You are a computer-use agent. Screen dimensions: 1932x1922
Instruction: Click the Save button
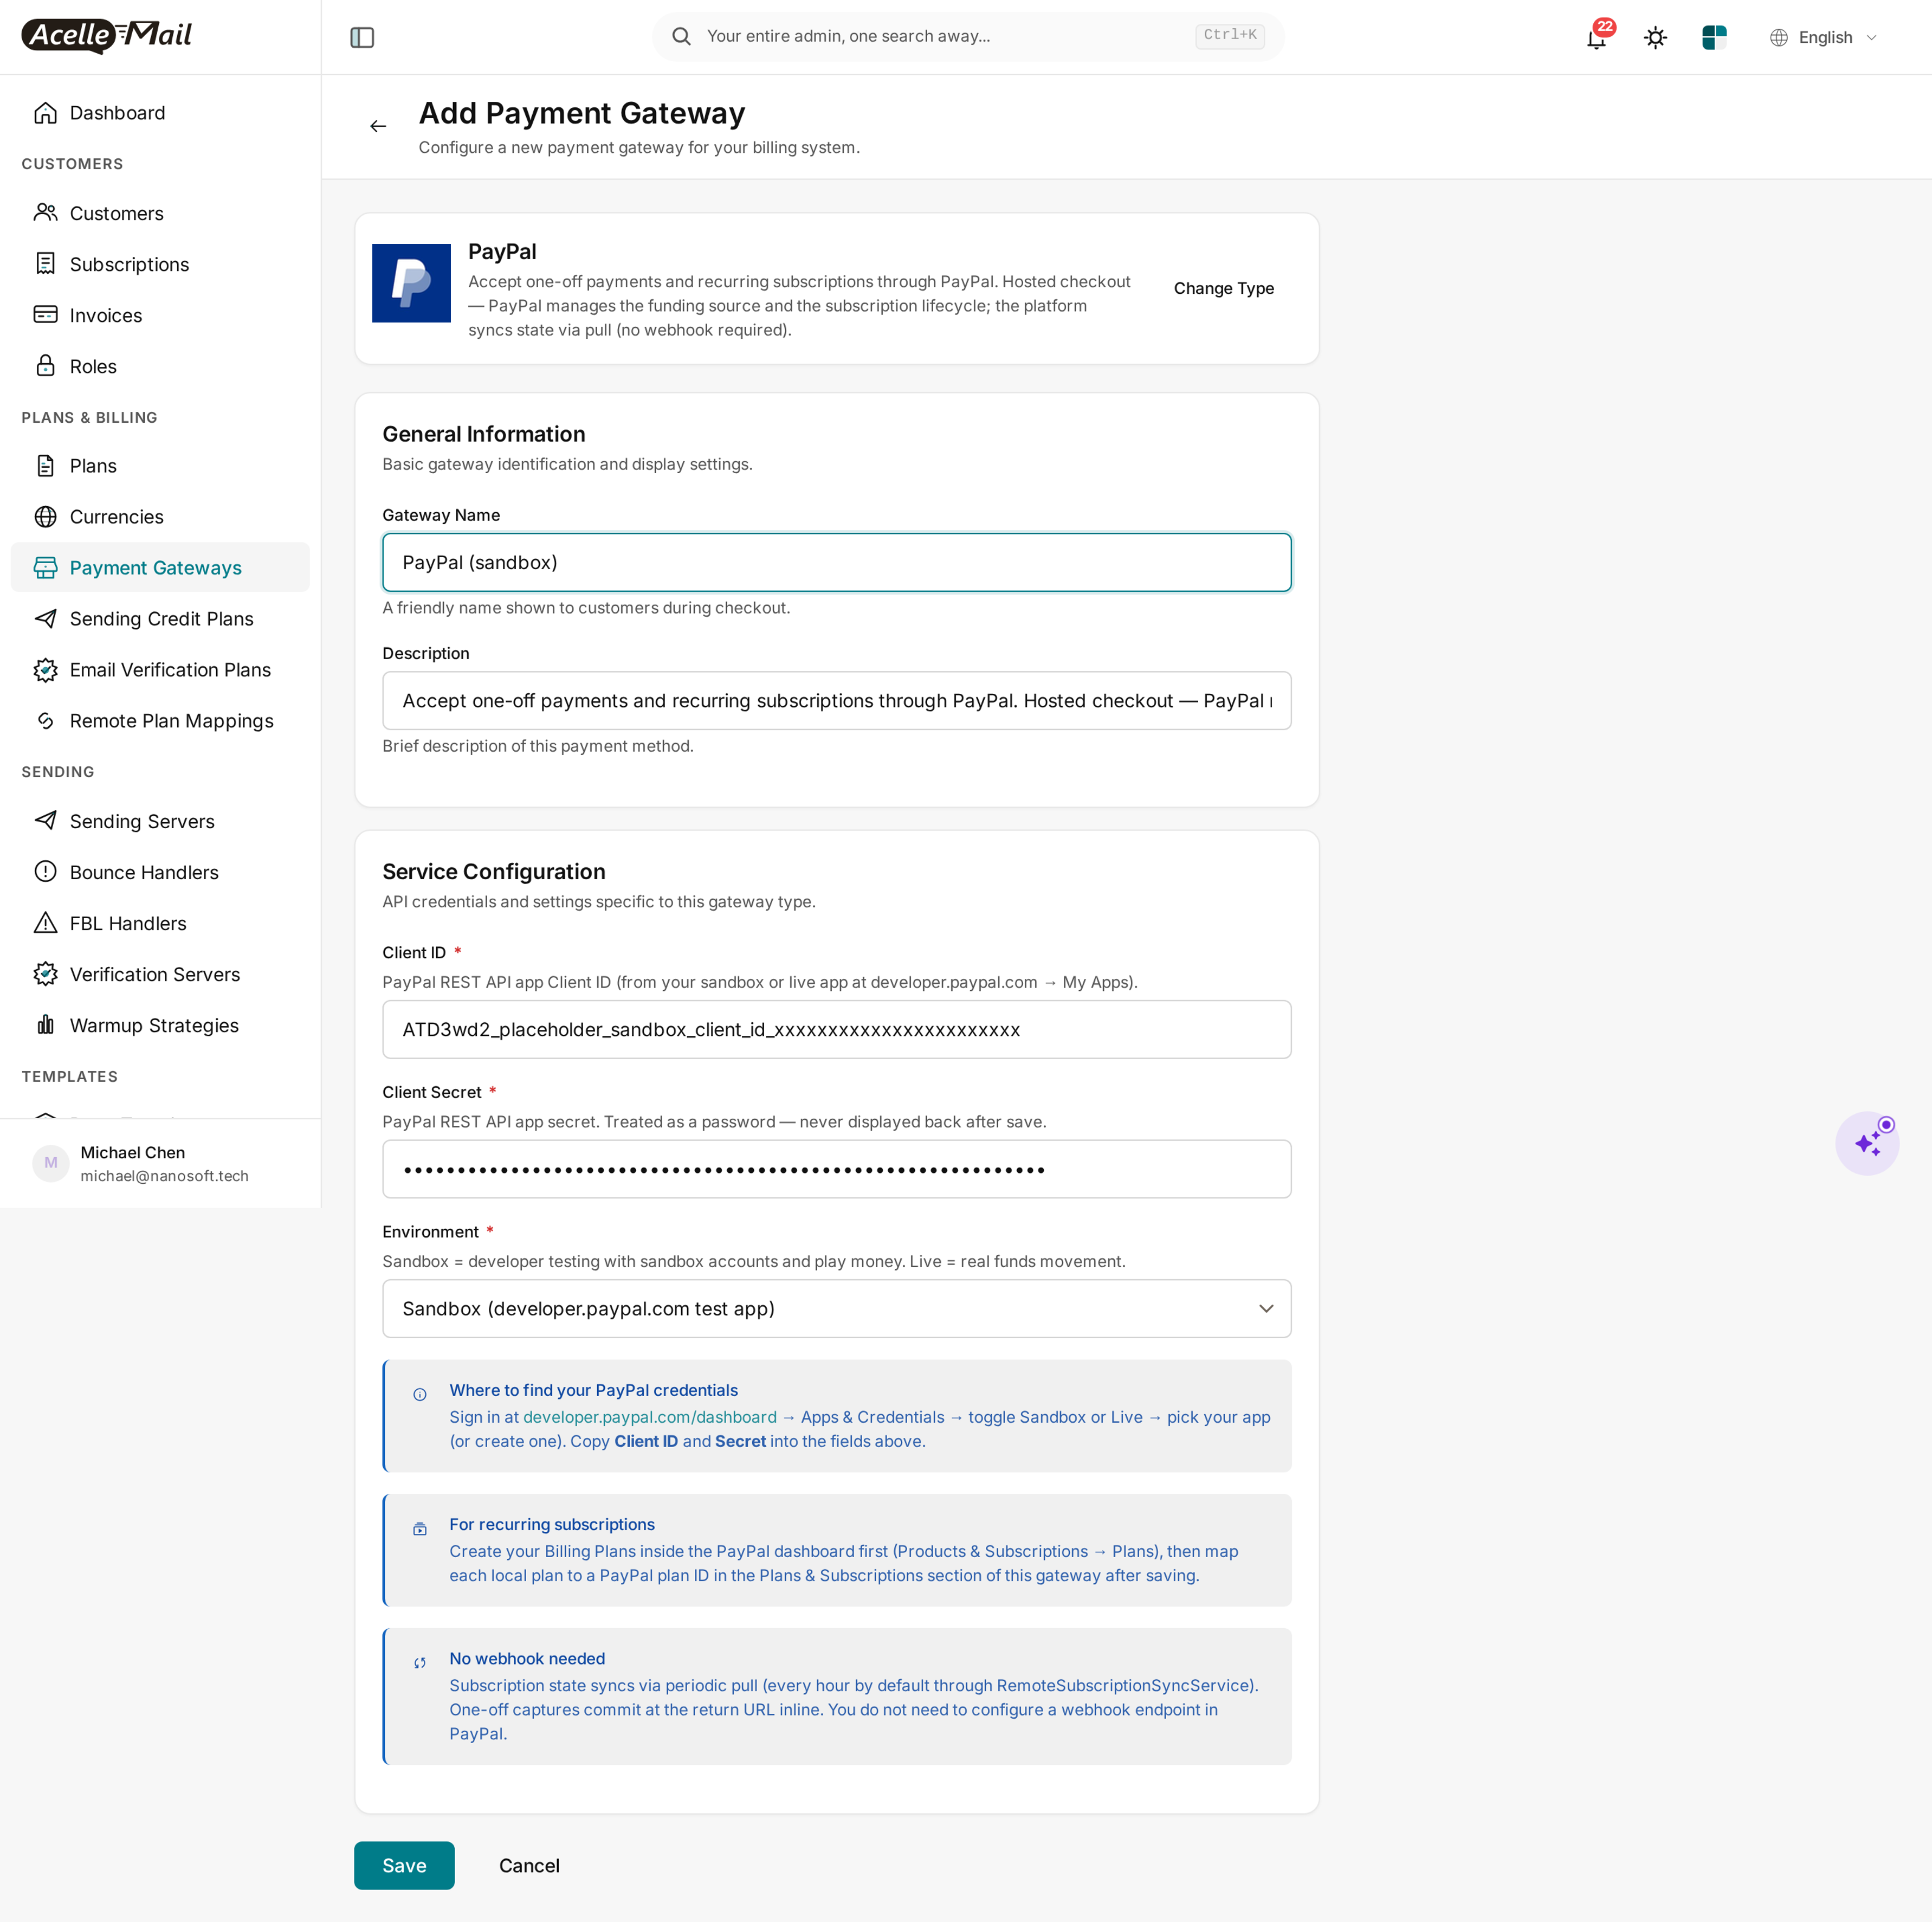(404, 1865)
